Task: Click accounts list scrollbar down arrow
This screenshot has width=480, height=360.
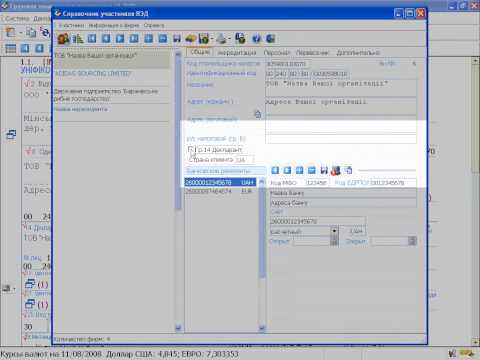Action: click(262, 328)
